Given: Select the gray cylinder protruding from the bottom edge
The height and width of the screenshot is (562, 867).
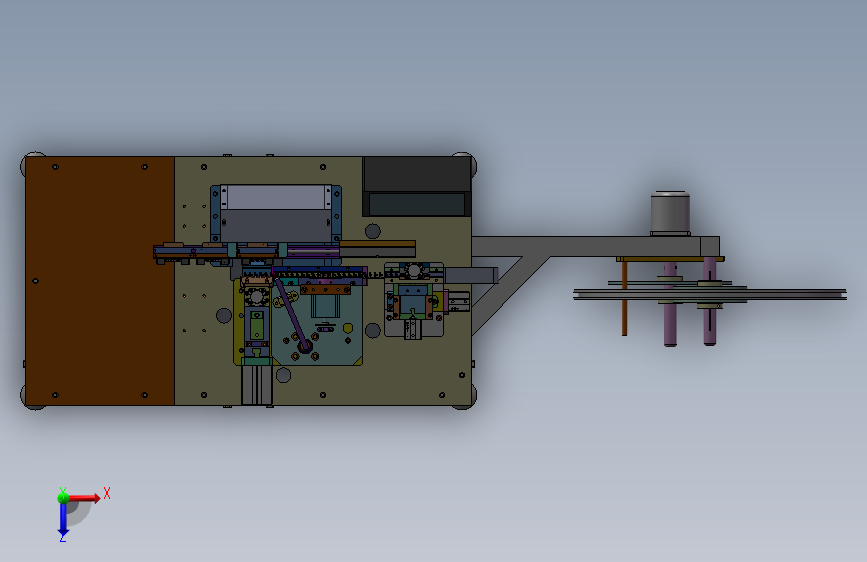Looking at the screenshot, I should 257,385.
